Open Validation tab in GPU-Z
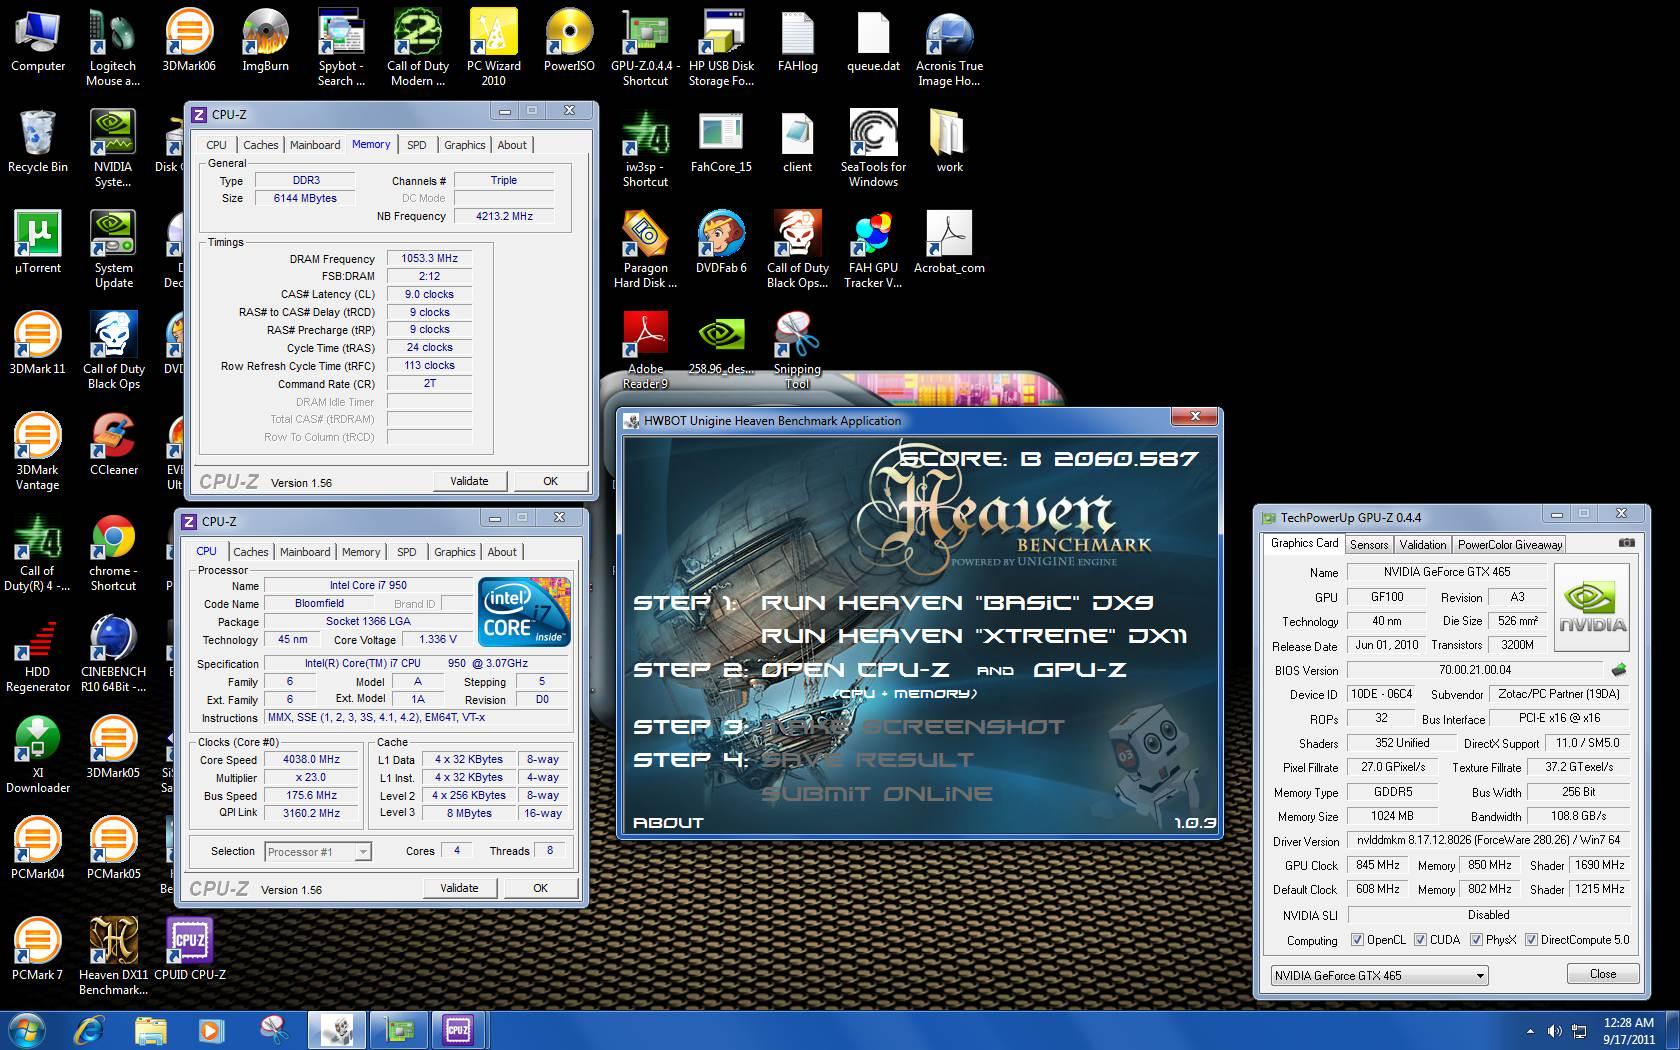Image resolution: width=1680 pixels, height=1050 pixels. pos(1422,545)
